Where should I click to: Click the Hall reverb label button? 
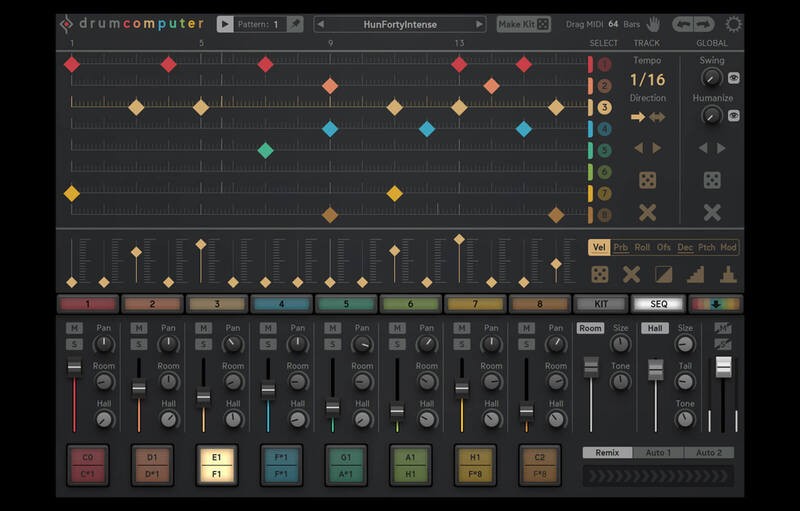(x=655, y=328)
